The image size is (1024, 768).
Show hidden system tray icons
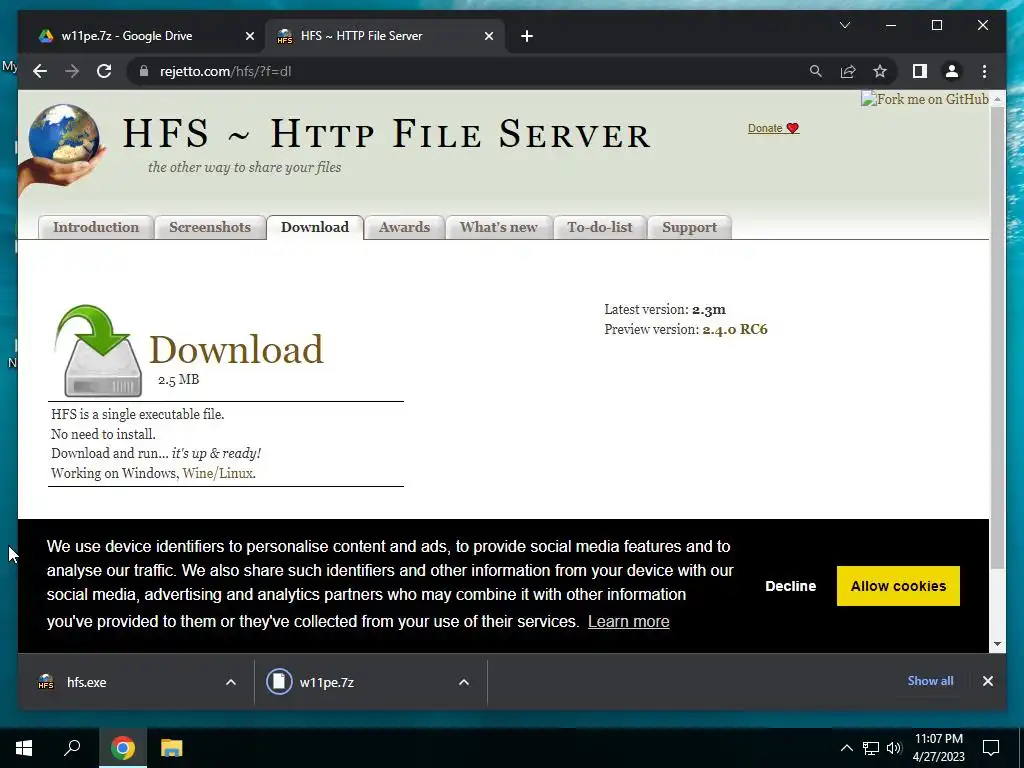(846, 748)
